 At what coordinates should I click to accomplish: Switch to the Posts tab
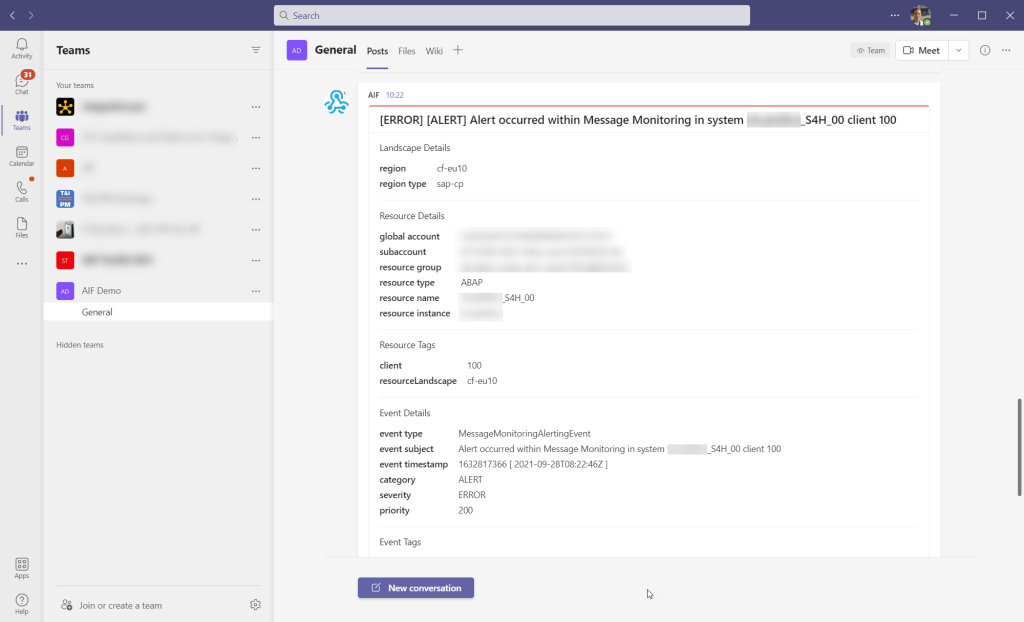click(x=377, y=51)
